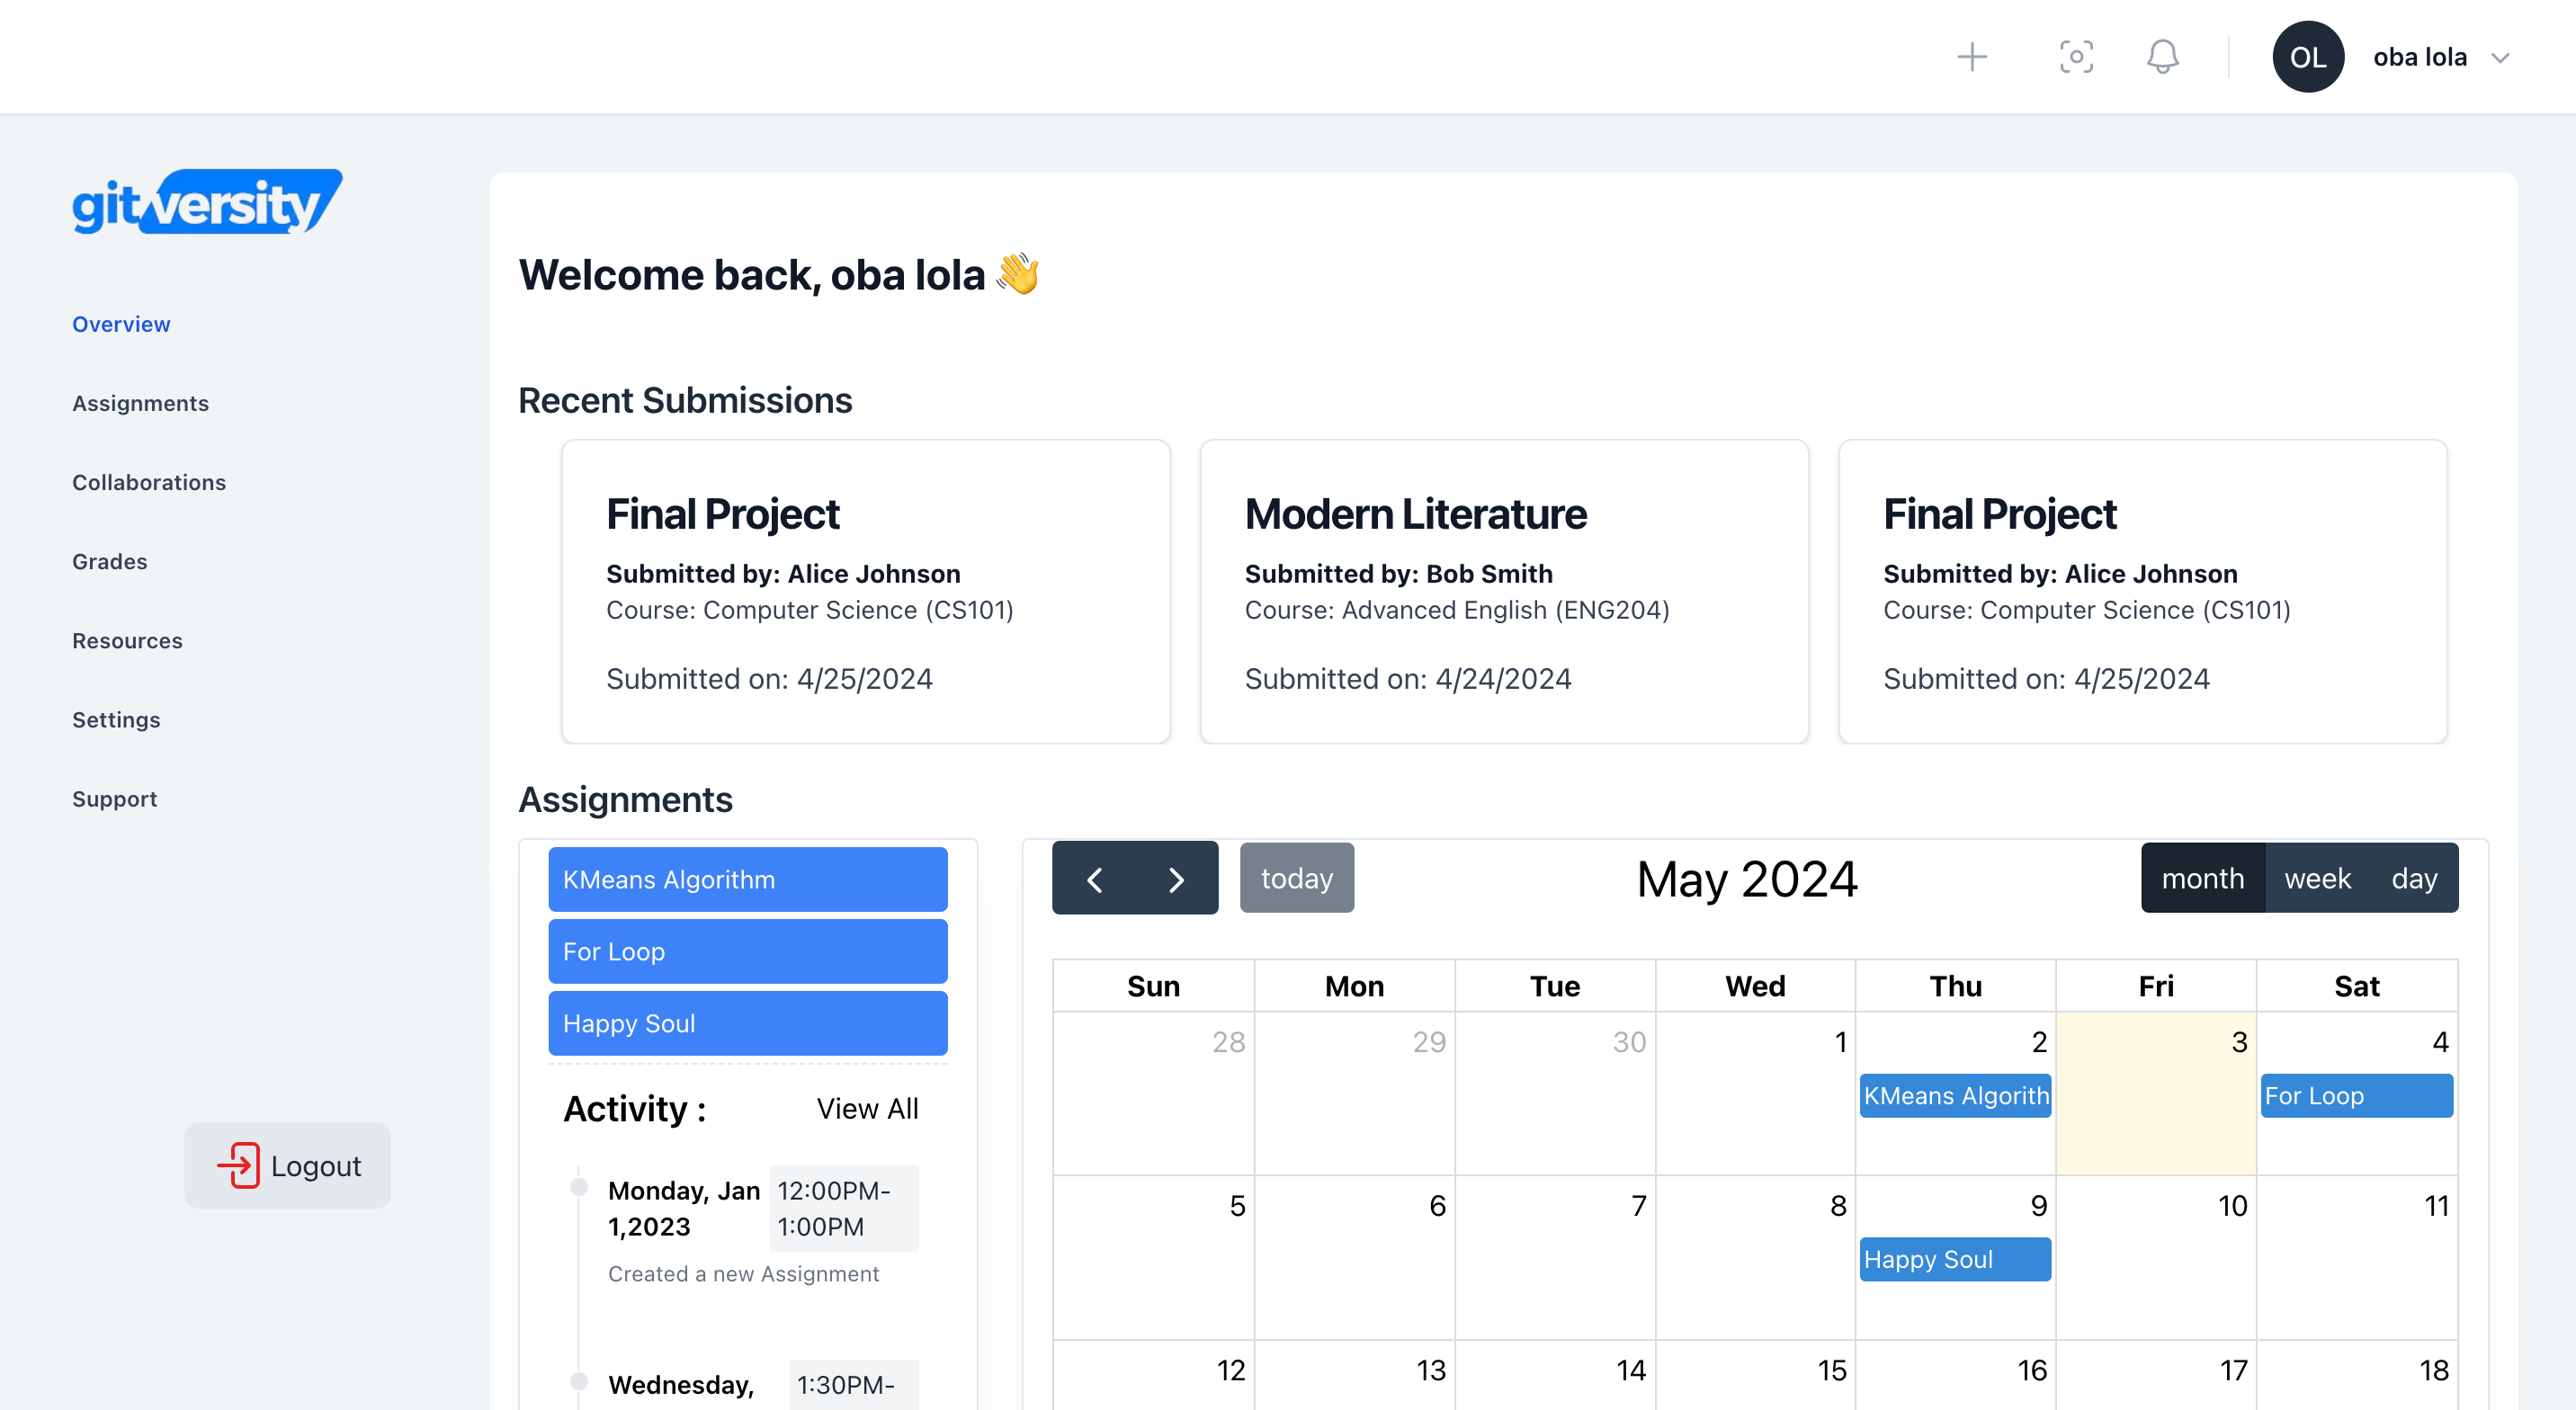Go to next month arrow

(x=1176, y=879)
